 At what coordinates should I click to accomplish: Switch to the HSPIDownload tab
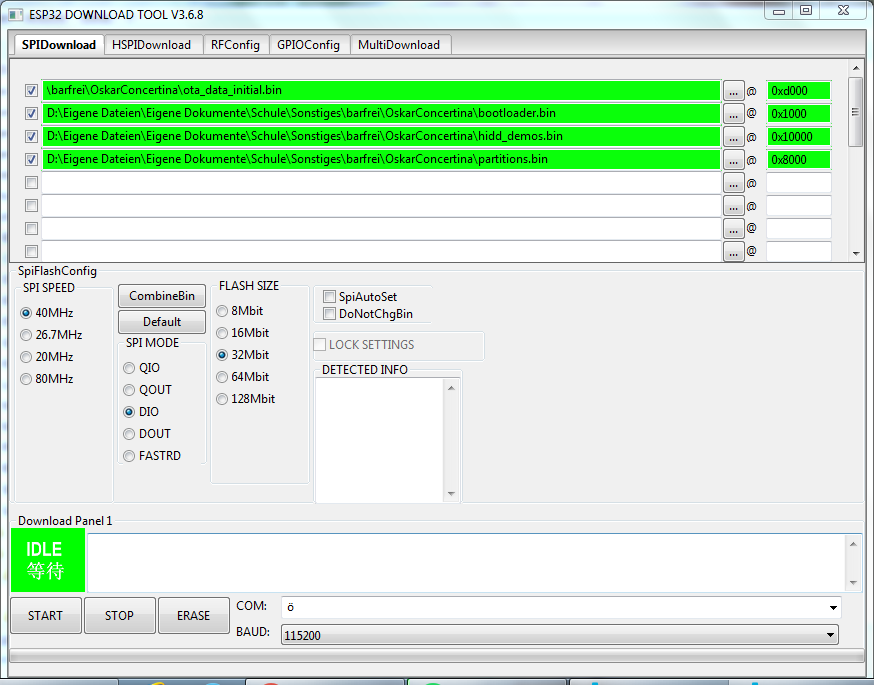pos(151,45)
